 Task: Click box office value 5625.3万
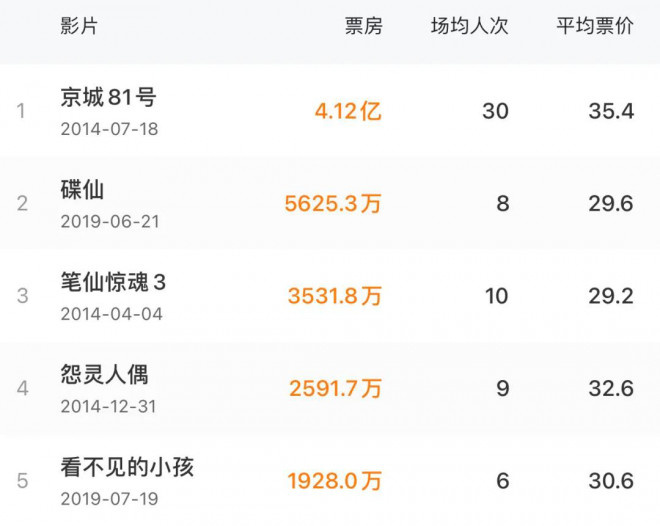pyautogui.click(x=333, y=204)
